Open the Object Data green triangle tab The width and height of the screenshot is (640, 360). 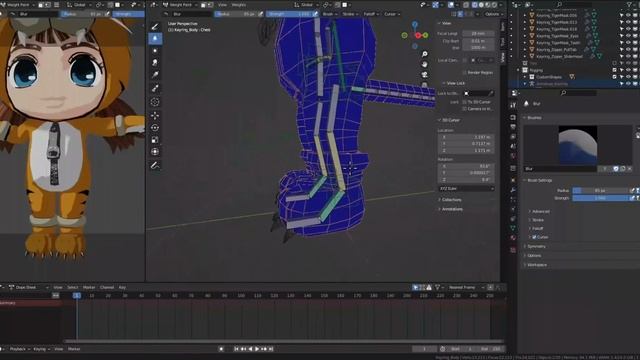pos(513,228)
